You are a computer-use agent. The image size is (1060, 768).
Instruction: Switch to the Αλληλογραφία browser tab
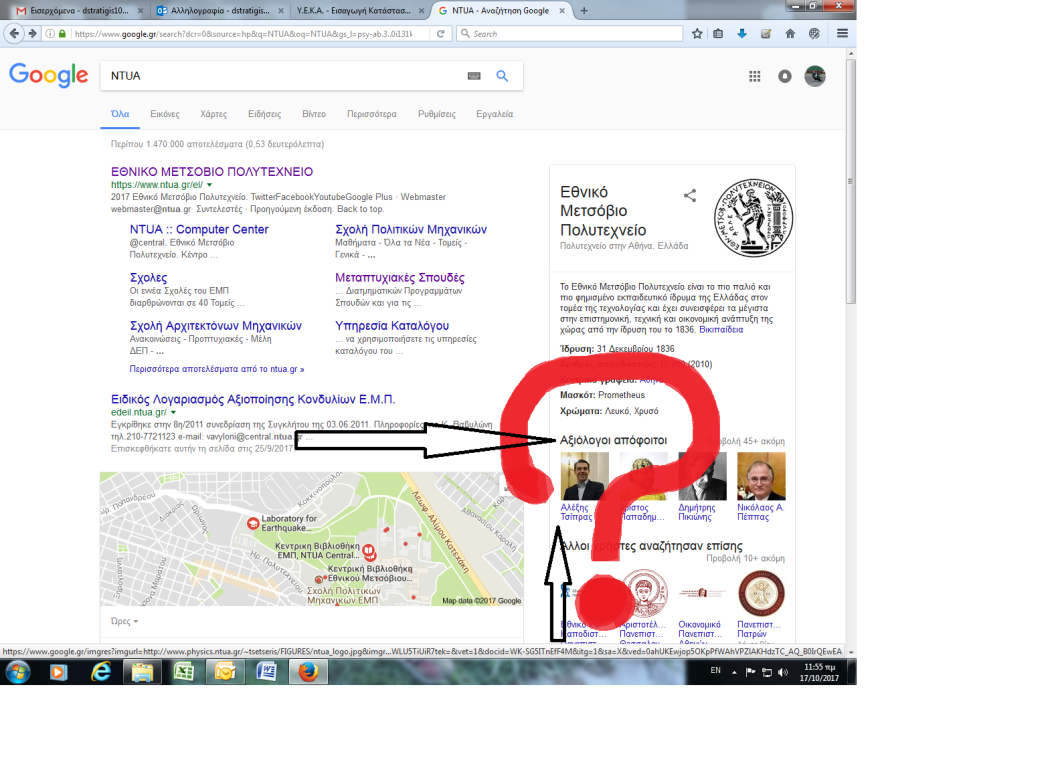219,10
